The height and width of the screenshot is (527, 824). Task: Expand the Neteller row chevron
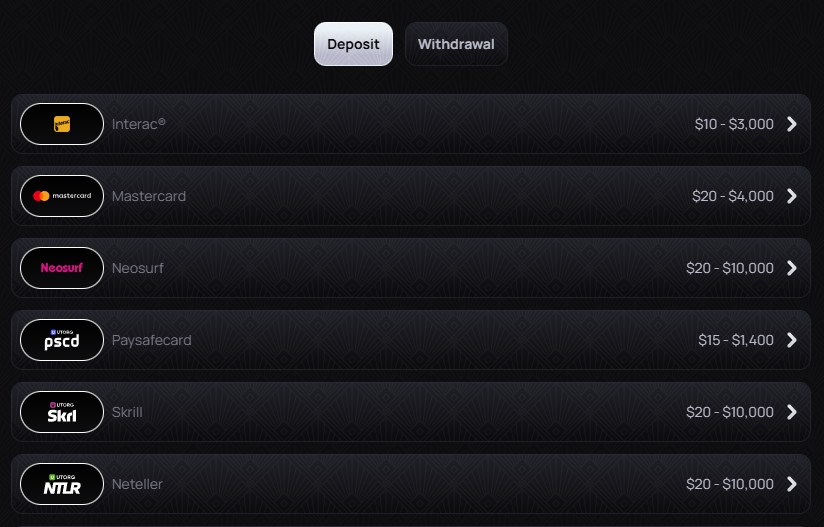point(792,484)
